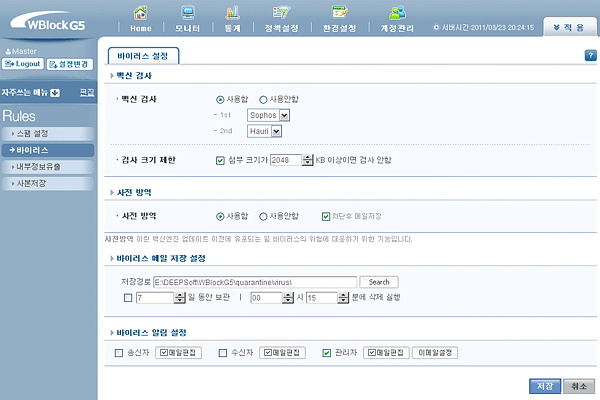Select 스팸 설정 in the Rules menu
Screen dimensions: 600x400
[48, 133]
